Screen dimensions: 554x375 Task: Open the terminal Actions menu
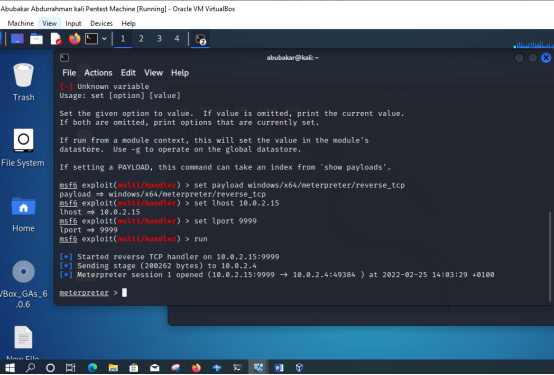click(x=98, y=73)
